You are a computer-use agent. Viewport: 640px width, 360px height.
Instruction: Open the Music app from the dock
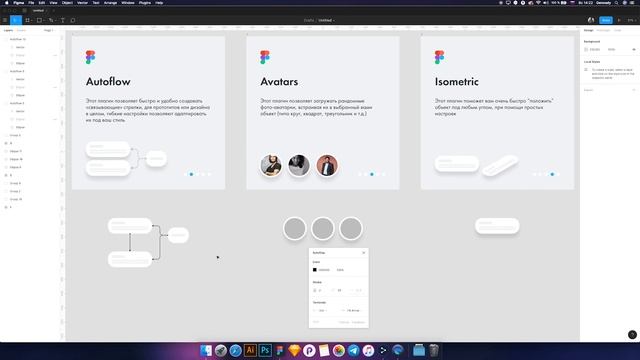(368, 350)
